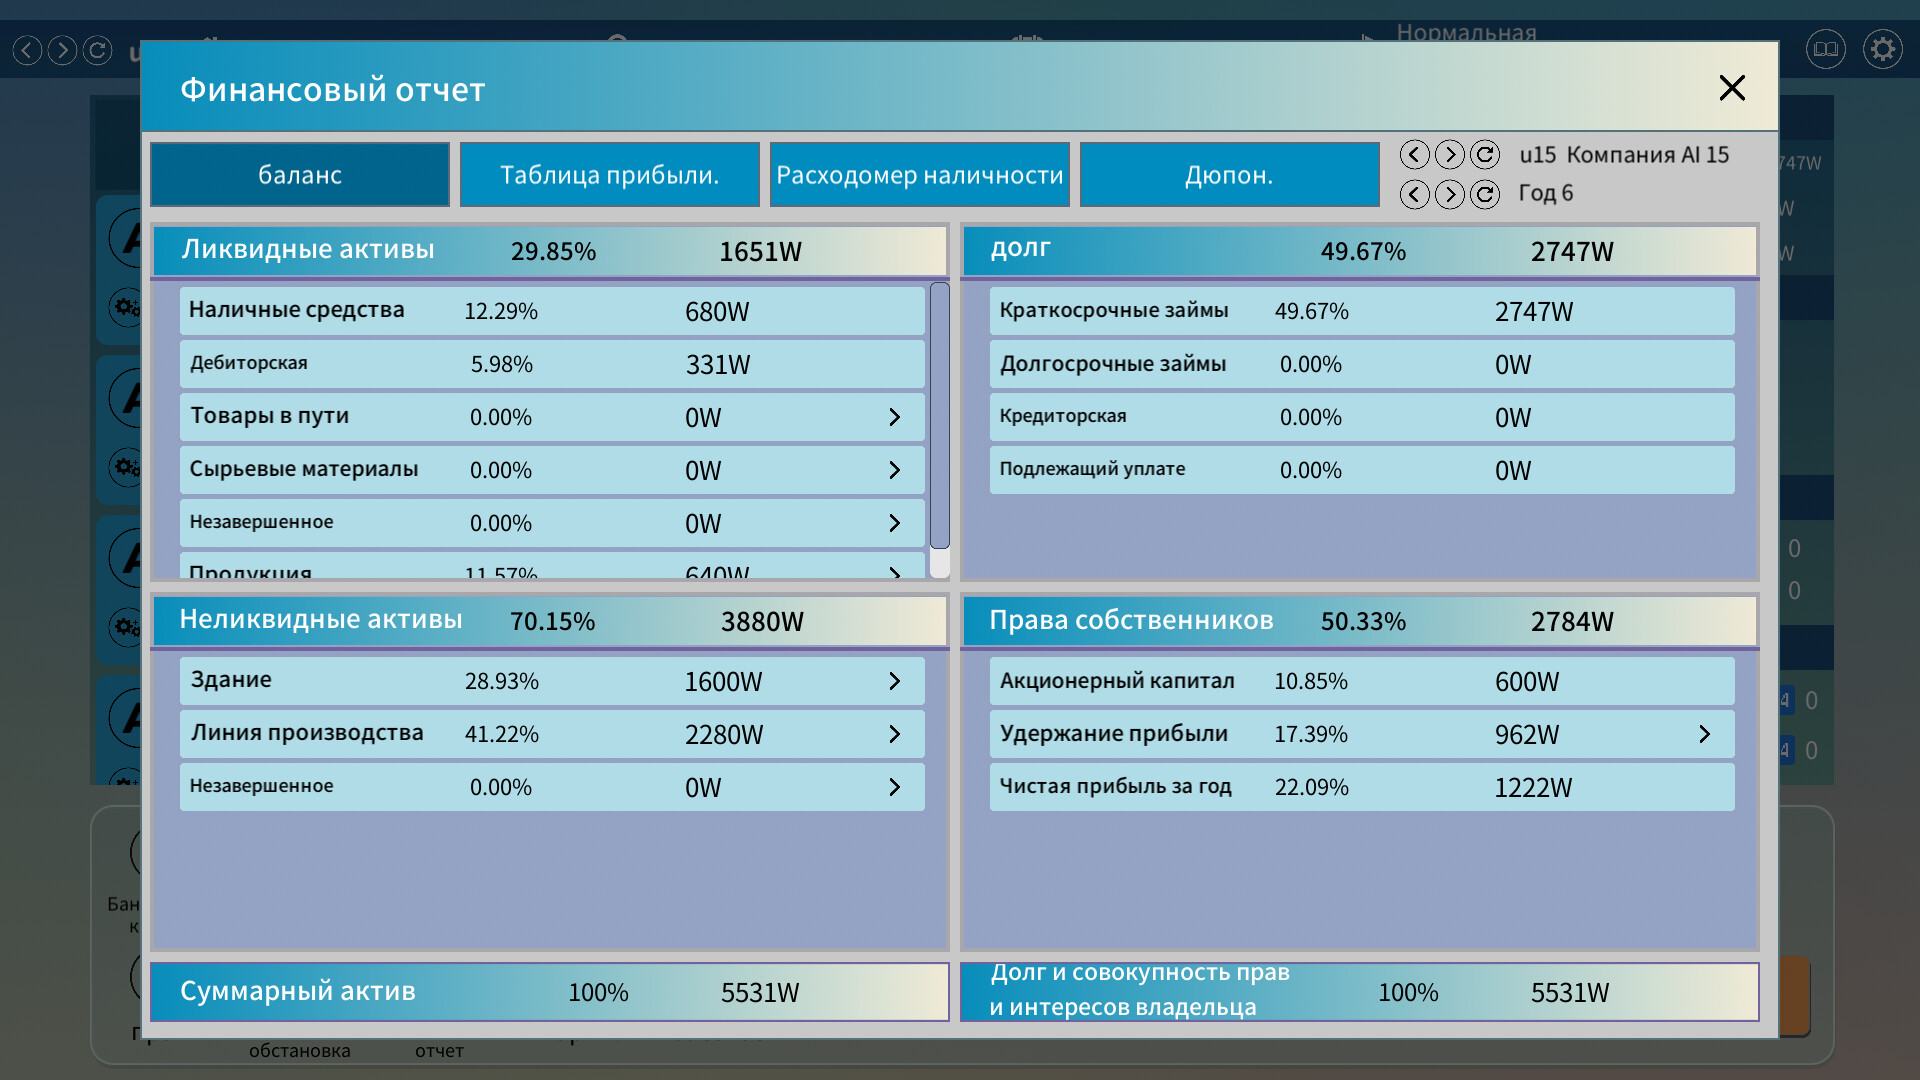Select the баланс tab
The image size is (1920, 1080).
coord(300,175)
